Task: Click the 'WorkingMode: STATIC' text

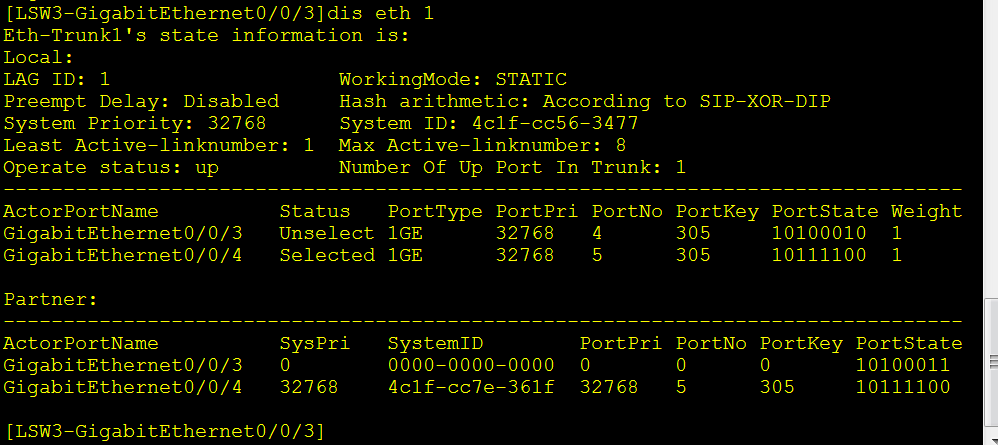Action: point(453,79)
